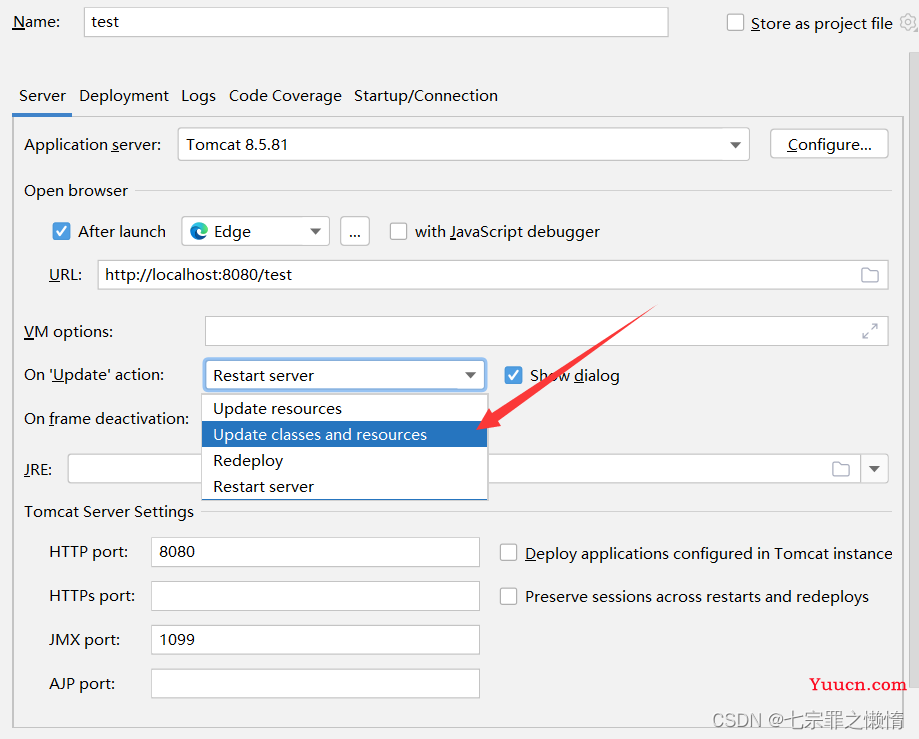Image resolution: width=919 pixels, height=739 pixels.
Task: Open the Application server Tomcat dropdown
Action: 464,144
